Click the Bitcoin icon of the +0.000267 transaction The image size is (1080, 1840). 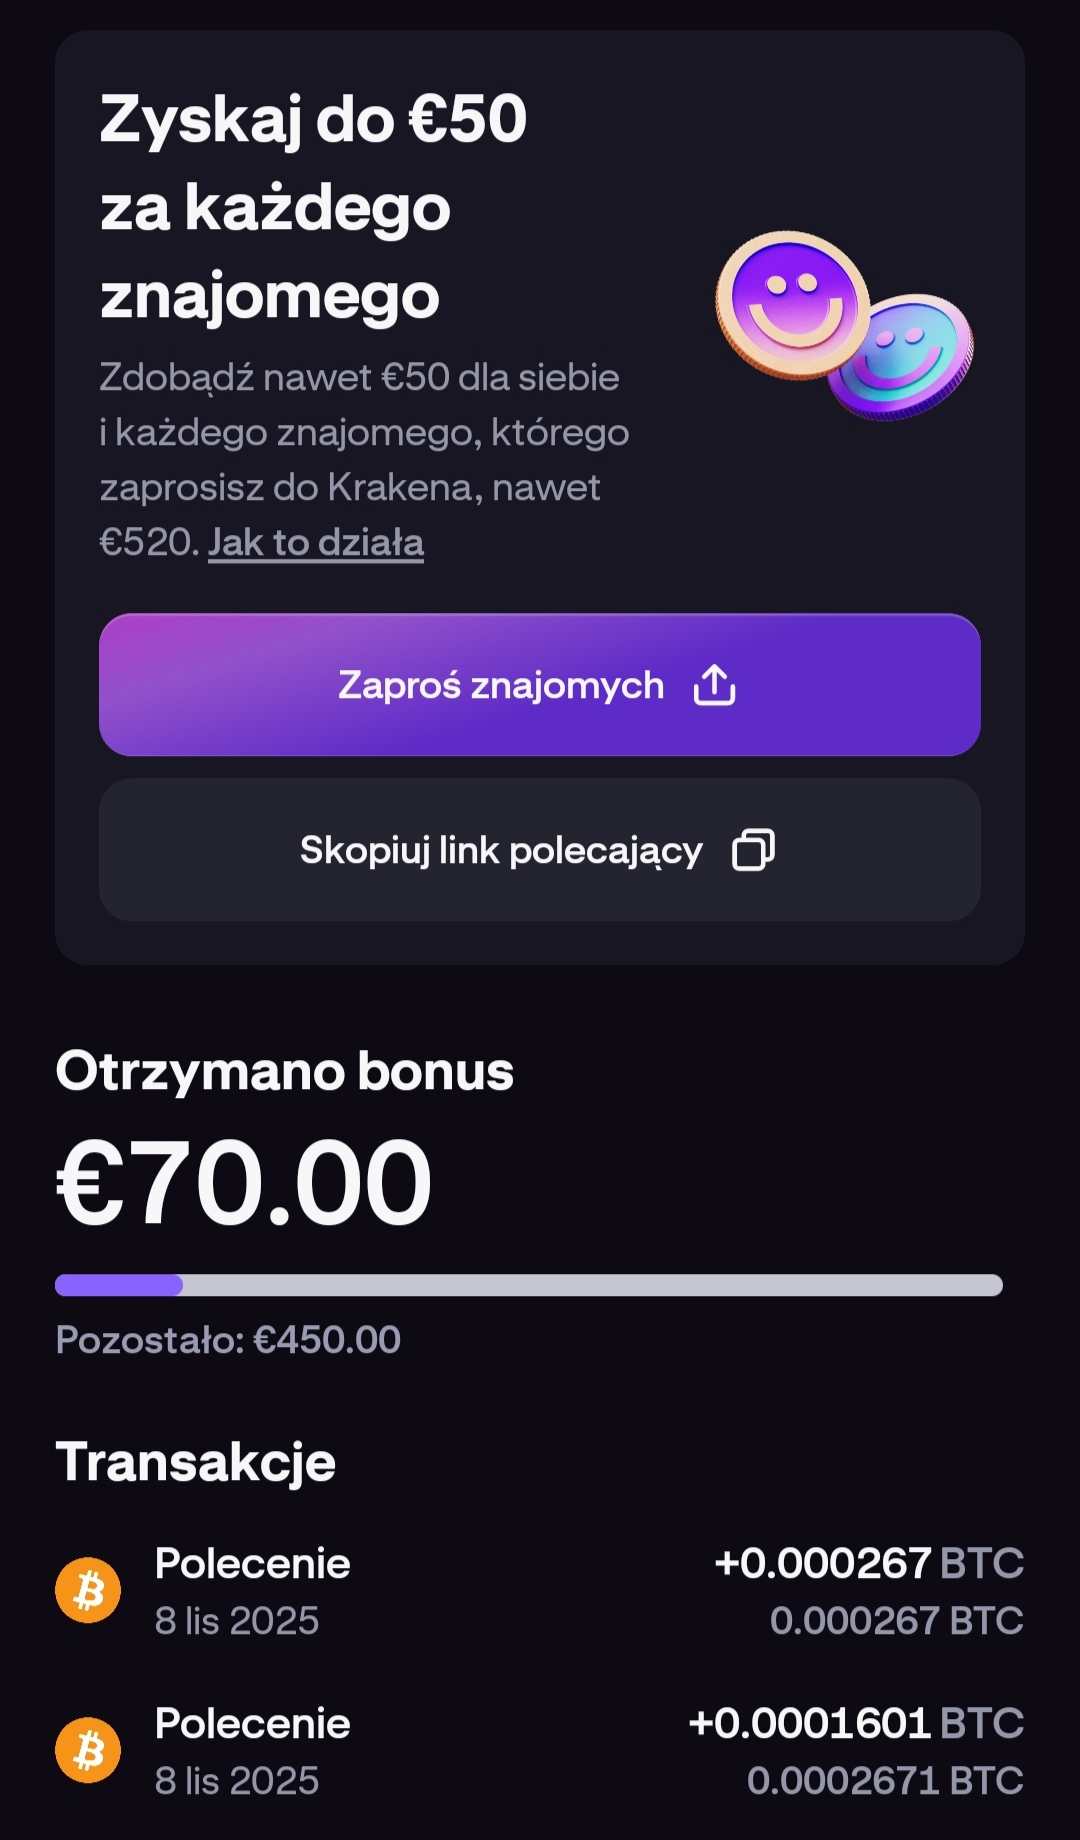[88, 1590]
